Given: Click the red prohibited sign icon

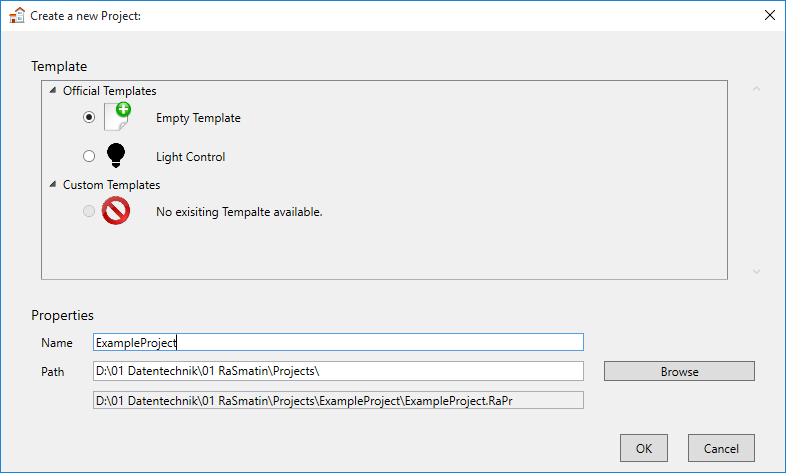Looking at the screenshot, I should tap(116, 210).
